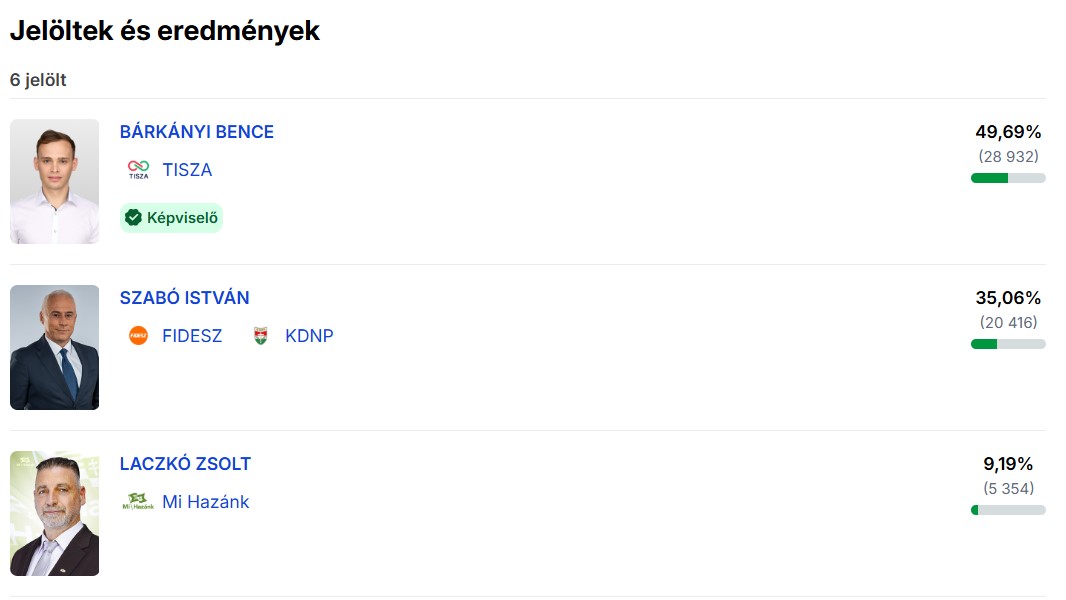Click the 28 932 vote count text

(1008, 157)
